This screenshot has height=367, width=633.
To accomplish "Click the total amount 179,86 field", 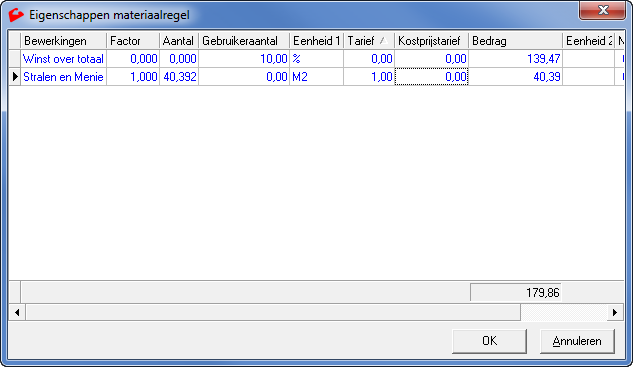I will [516, 292].
